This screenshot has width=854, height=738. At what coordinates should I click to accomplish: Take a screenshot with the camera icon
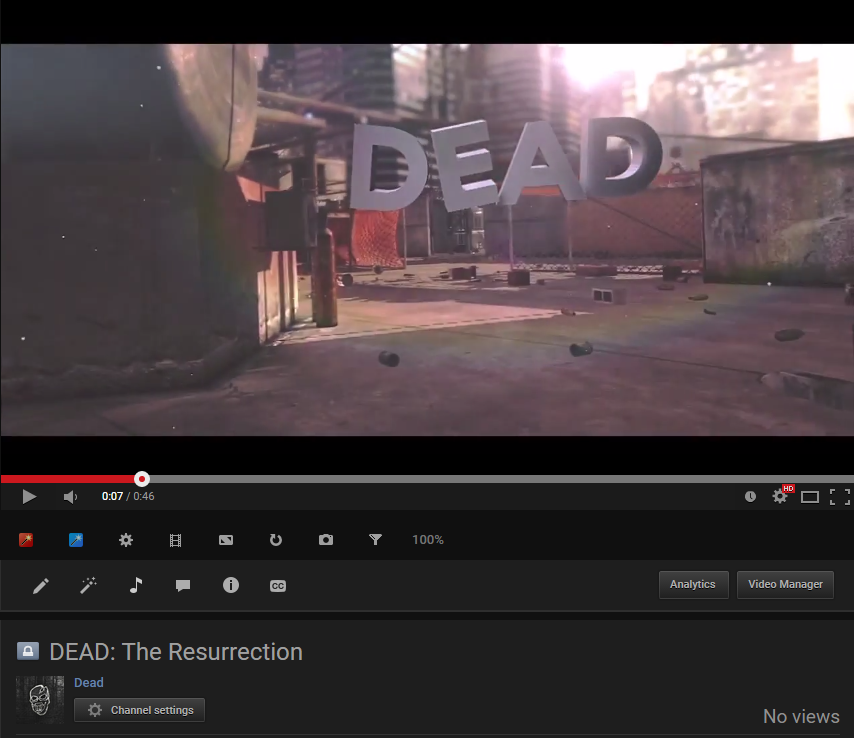(x=326, y=540)
